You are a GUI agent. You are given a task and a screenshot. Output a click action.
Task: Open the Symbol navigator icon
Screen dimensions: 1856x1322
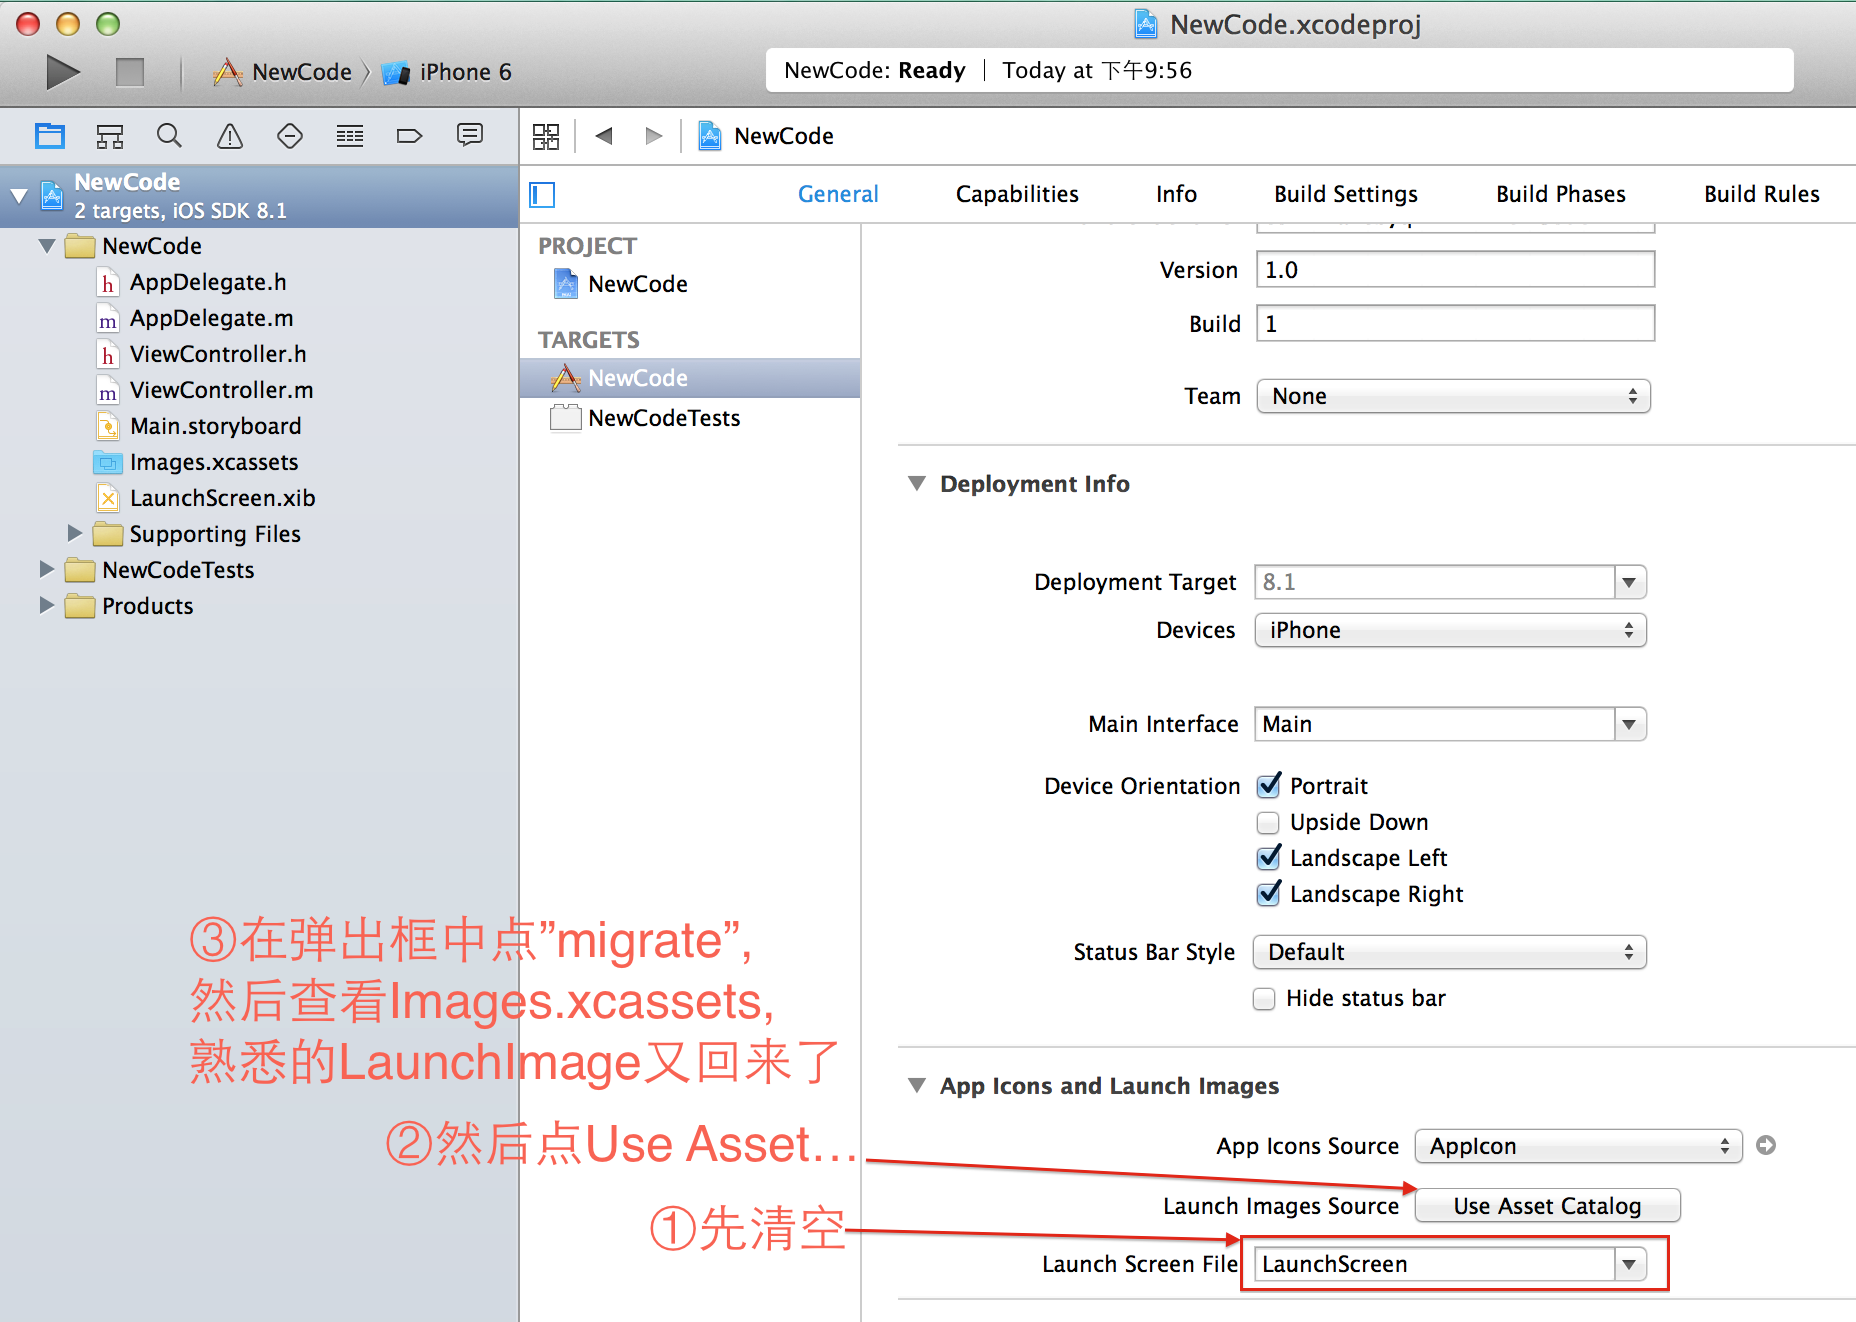pos(110,136)
